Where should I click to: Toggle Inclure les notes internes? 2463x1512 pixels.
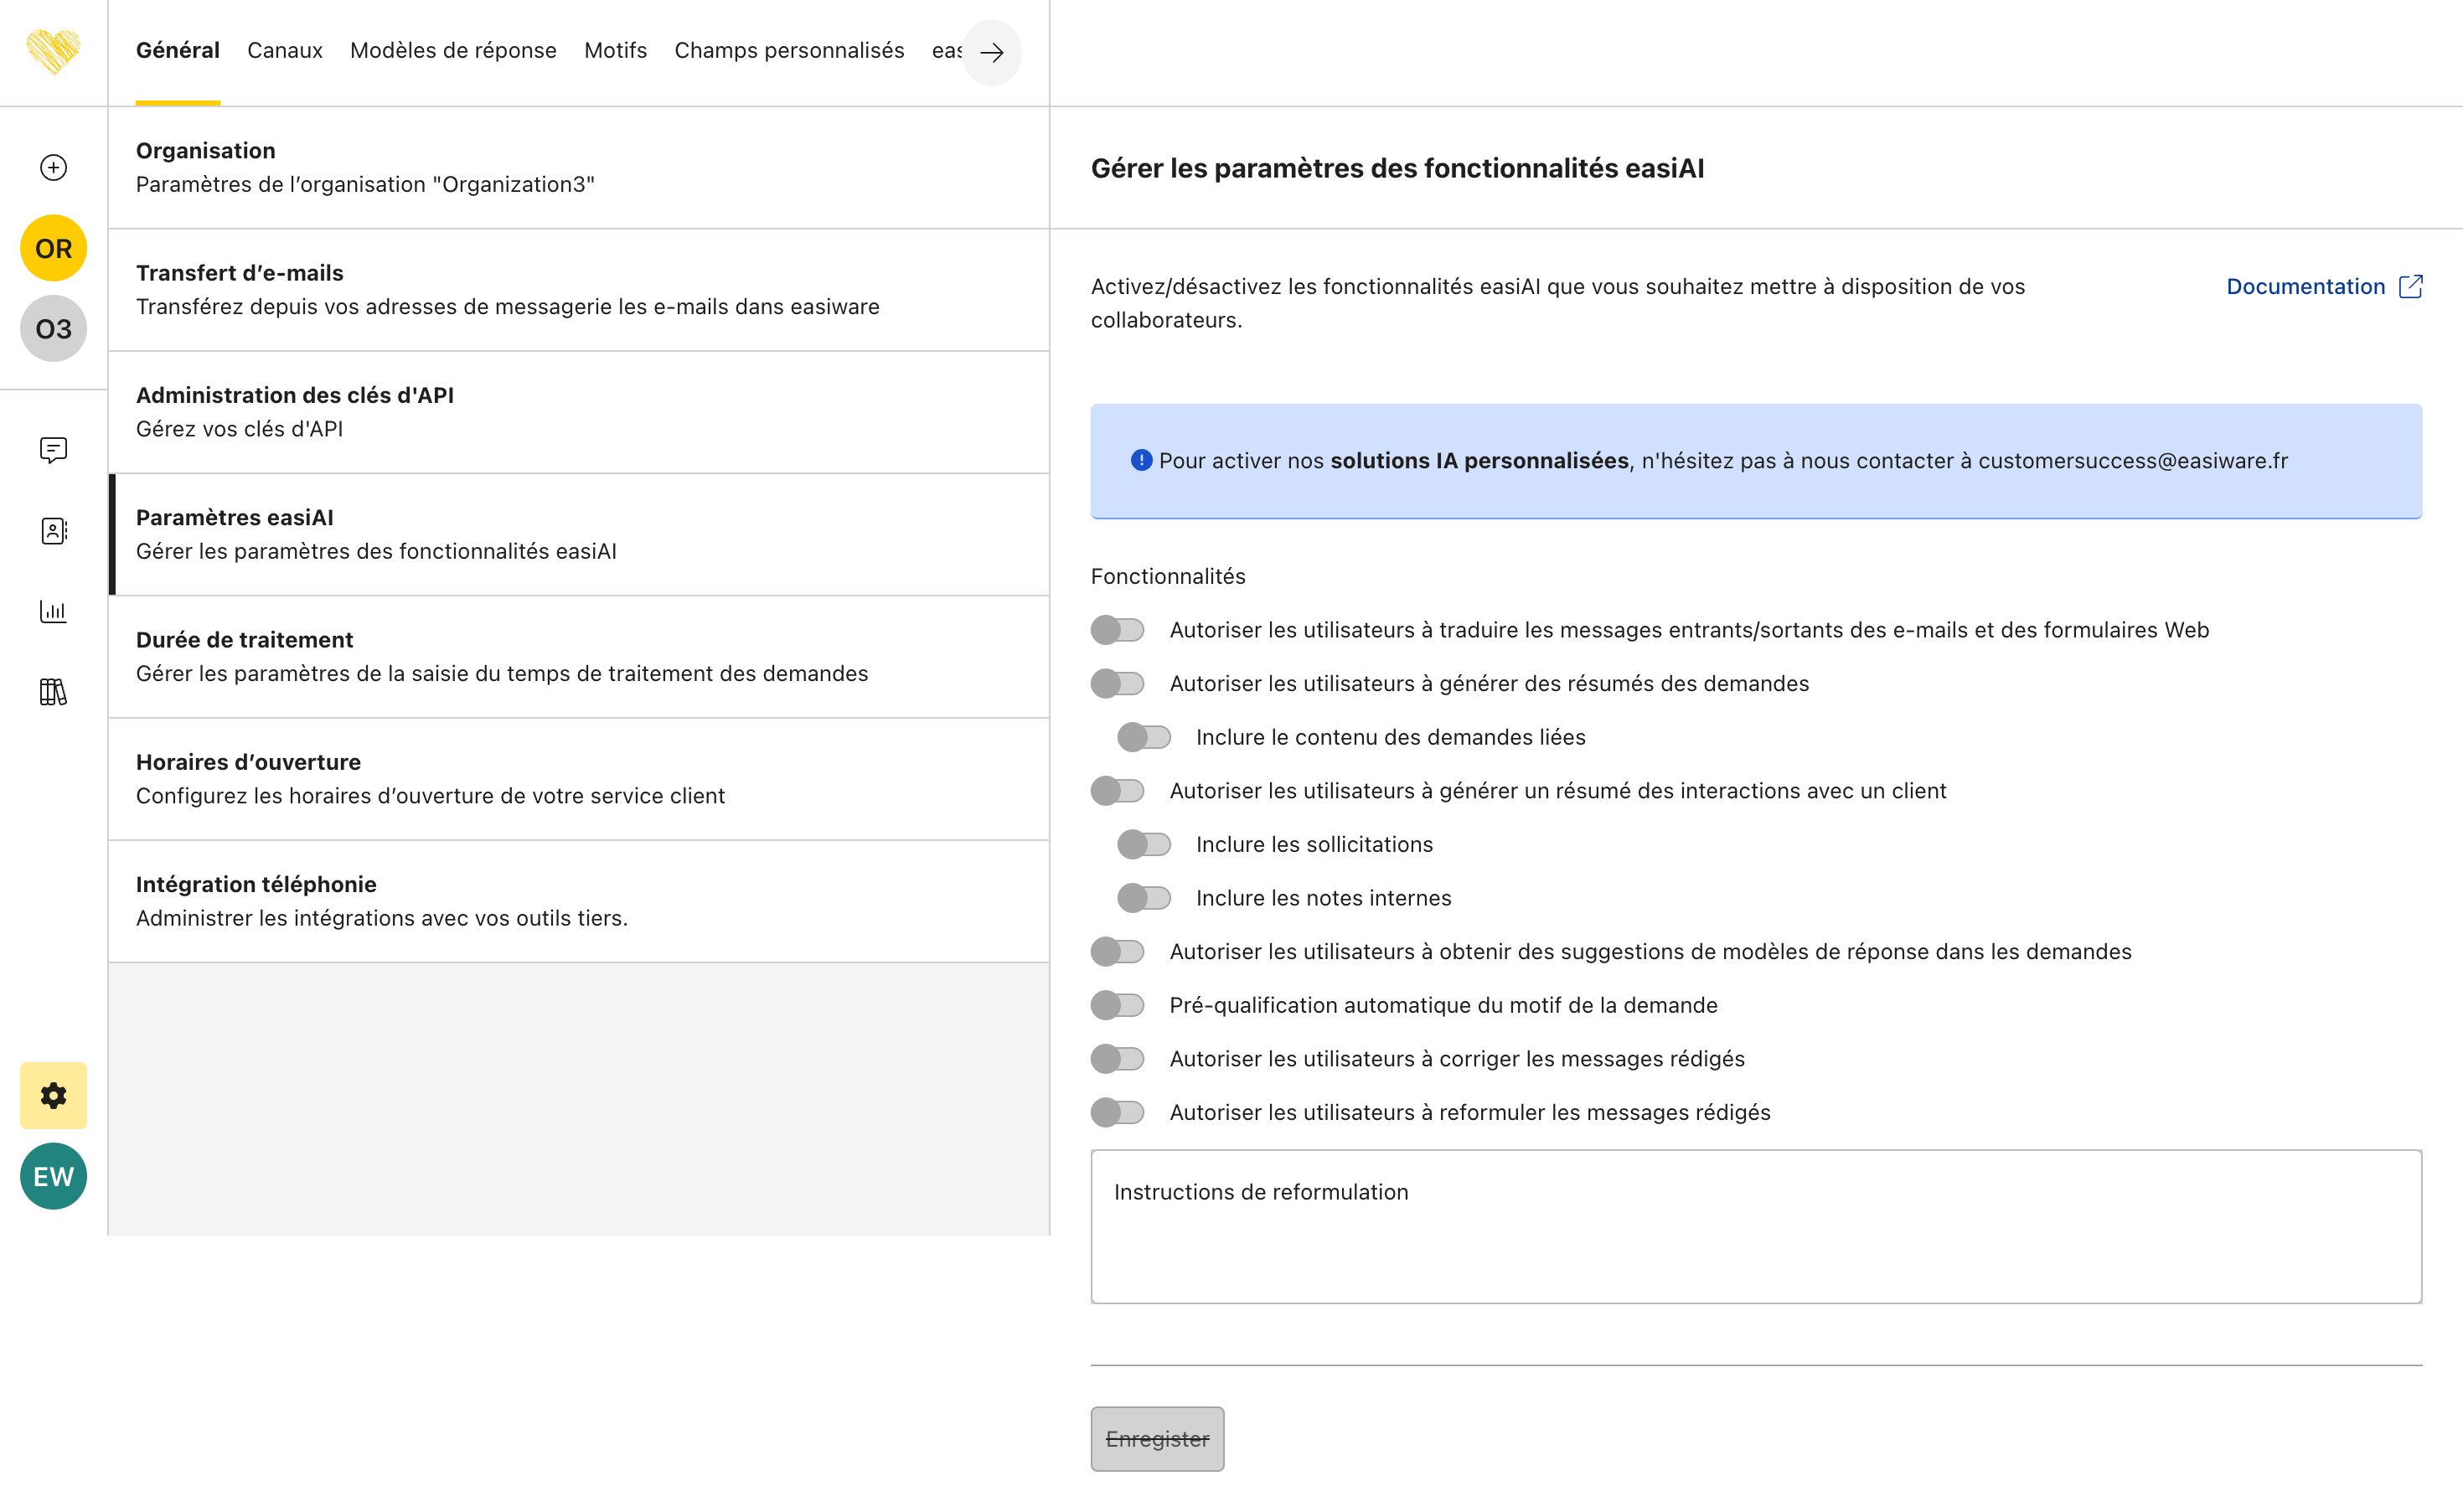(x=1144, y=898)
